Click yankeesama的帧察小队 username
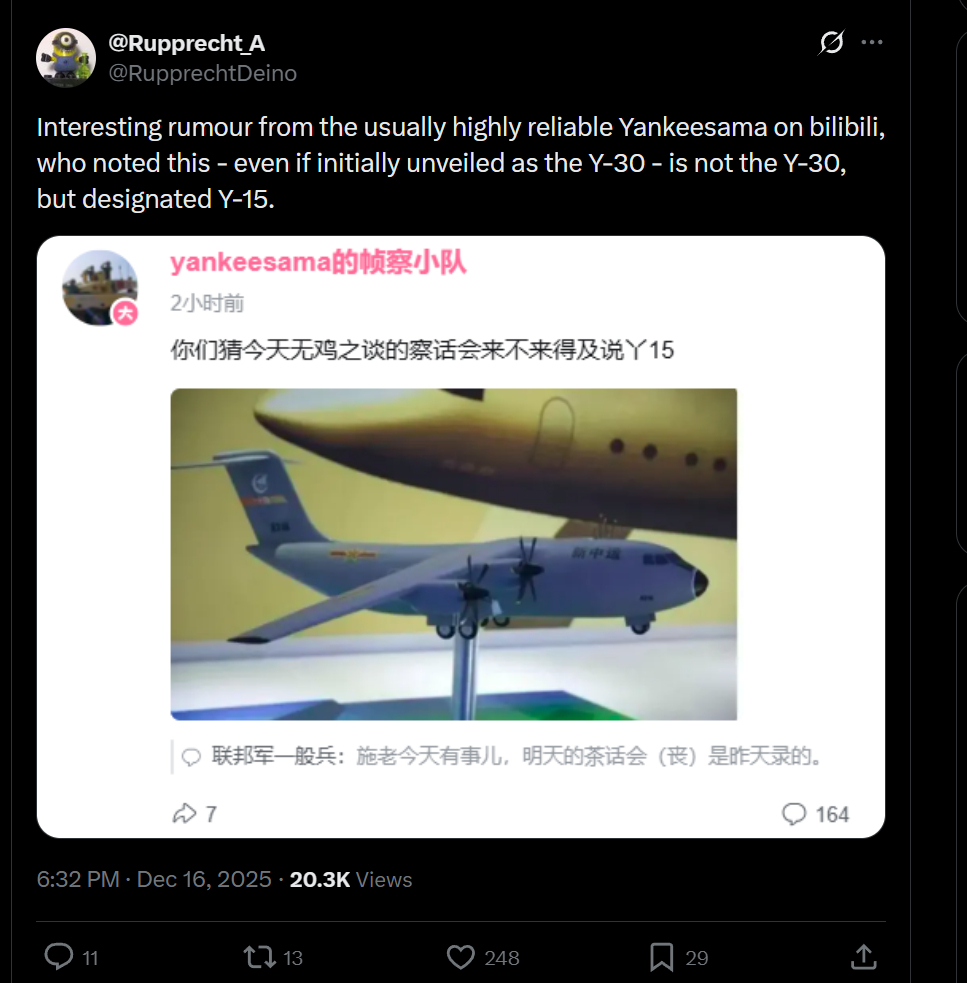The image size is (967, 983). point(318,261)
